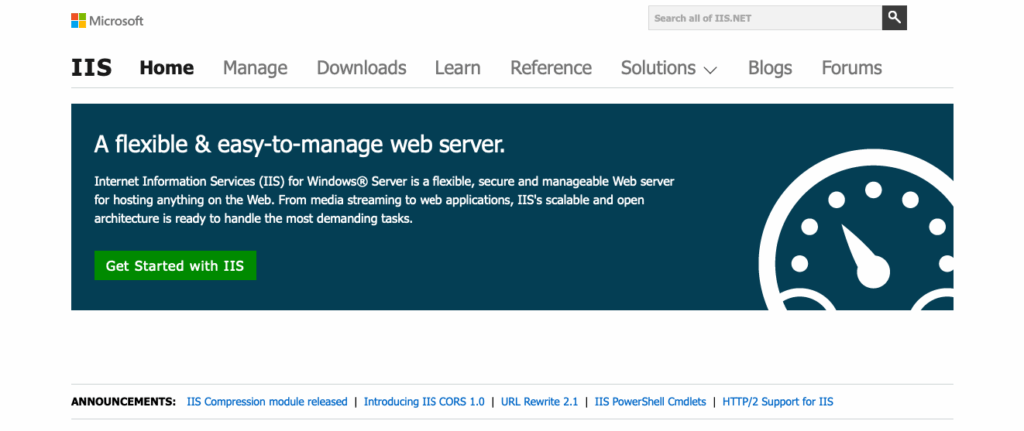Open HTTP/2 Support for IIS link
This screenshot has height=431, width=1024.
point(778,402)
